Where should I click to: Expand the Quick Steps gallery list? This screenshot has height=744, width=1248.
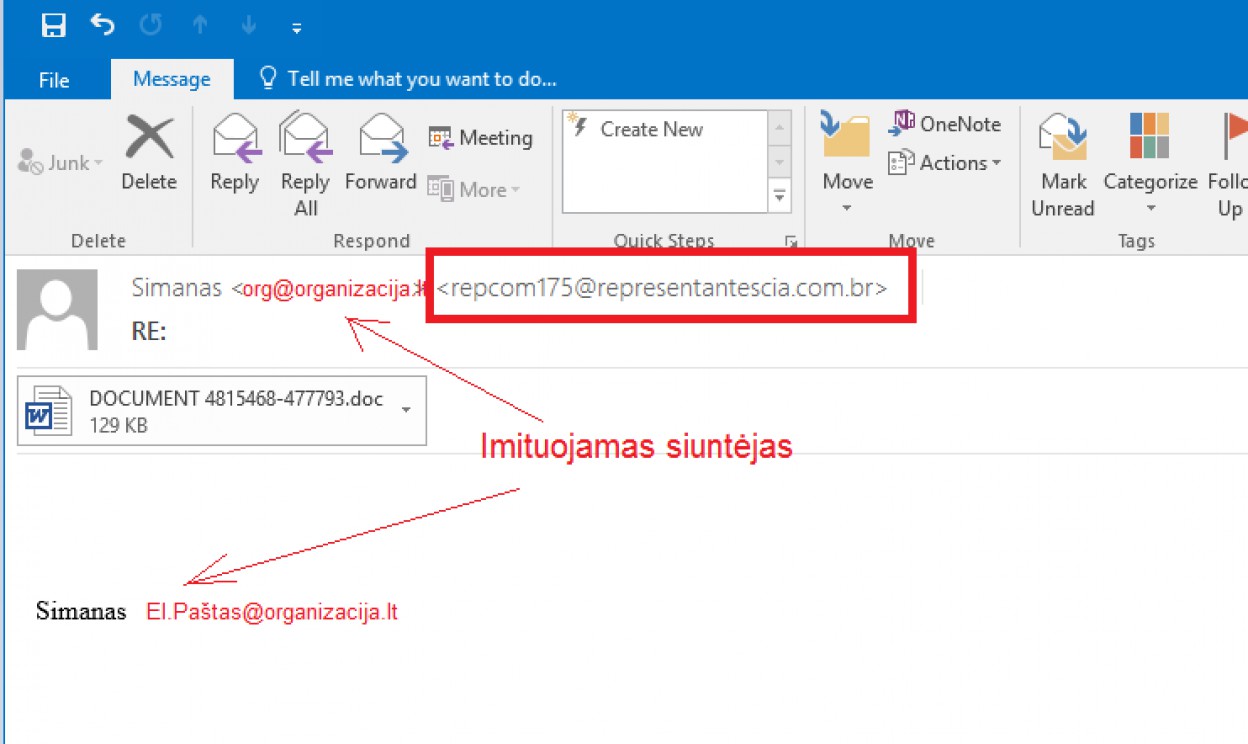pyautogui.click(x=779, y=198)
